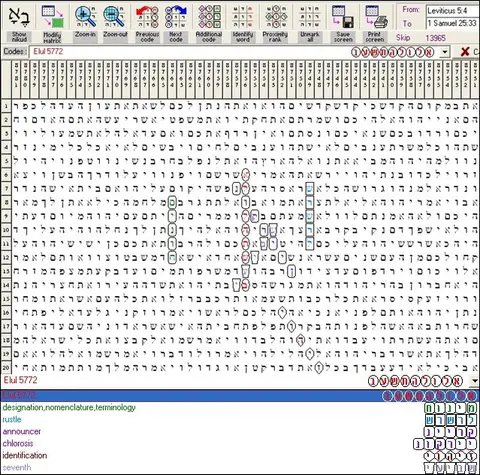
Task: Toggle the Show nikud icon
Action: [19, 16]
